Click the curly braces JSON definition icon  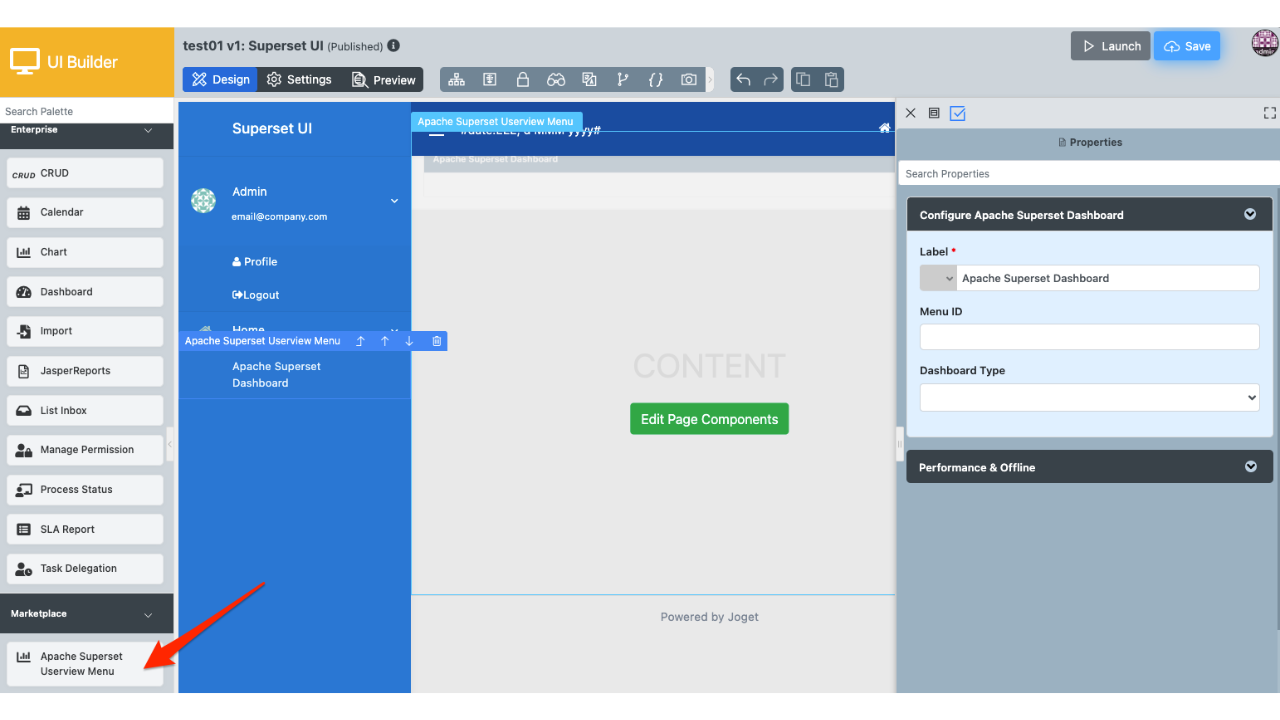click(655, 80)
